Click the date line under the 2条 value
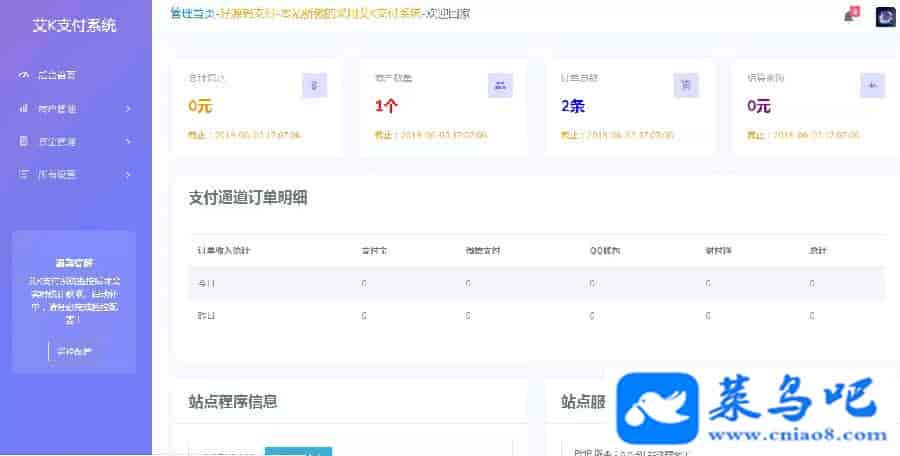 tap(617, 135)
